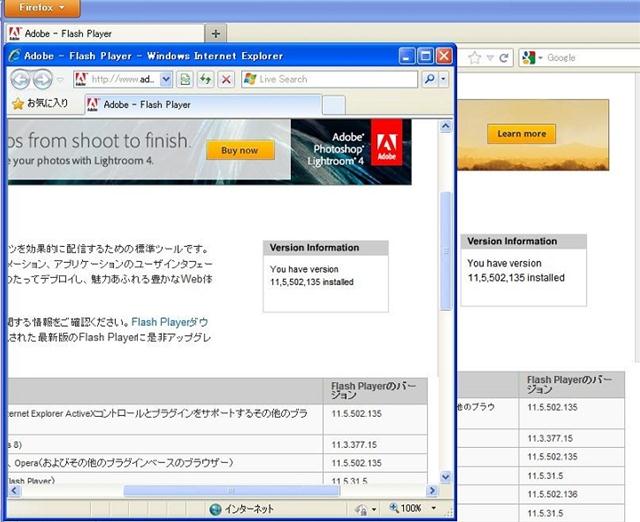
Task: Select the Firefox tab Adobe - Flash Player
Action: (105, 33)
